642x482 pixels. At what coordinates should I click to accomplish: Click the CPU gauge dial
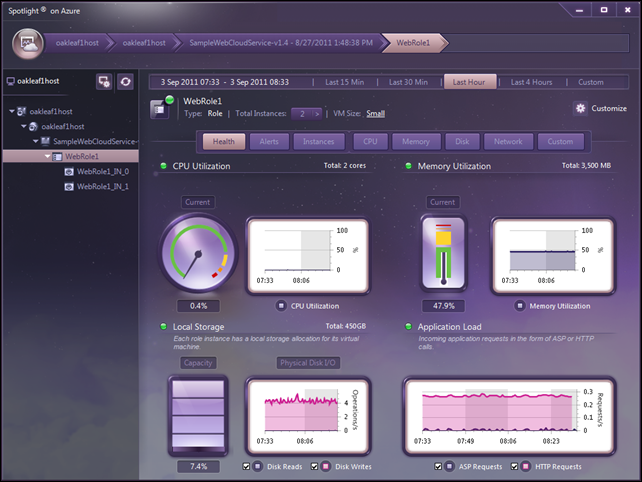click(x=199, y=253)
